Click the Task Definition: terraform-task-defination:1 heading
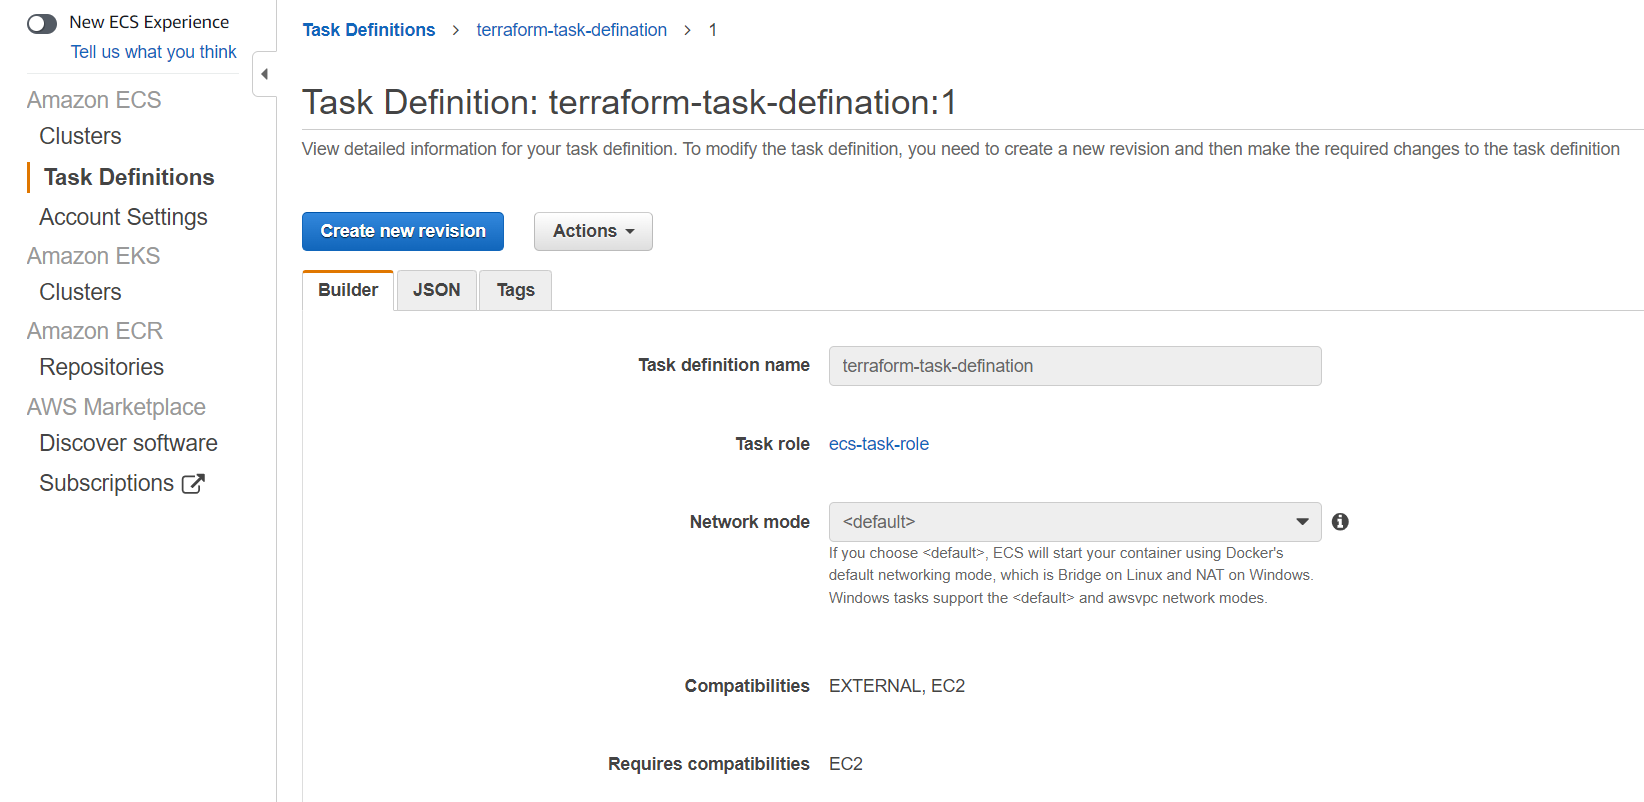Image resolution: width=1644 pixels, height=802 pixels. 629,102
